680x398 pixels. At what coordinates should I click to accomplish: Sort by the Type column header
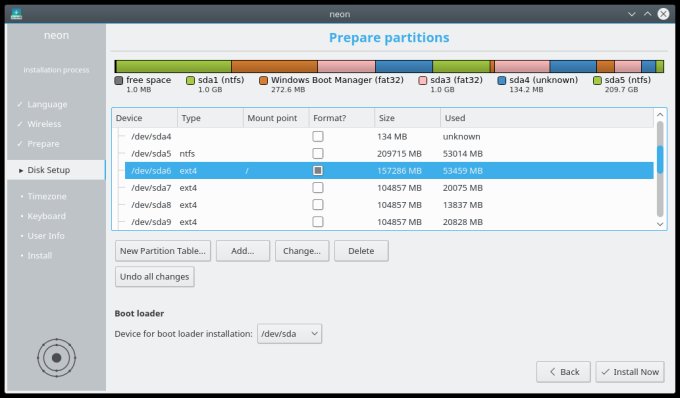point(210,118)
